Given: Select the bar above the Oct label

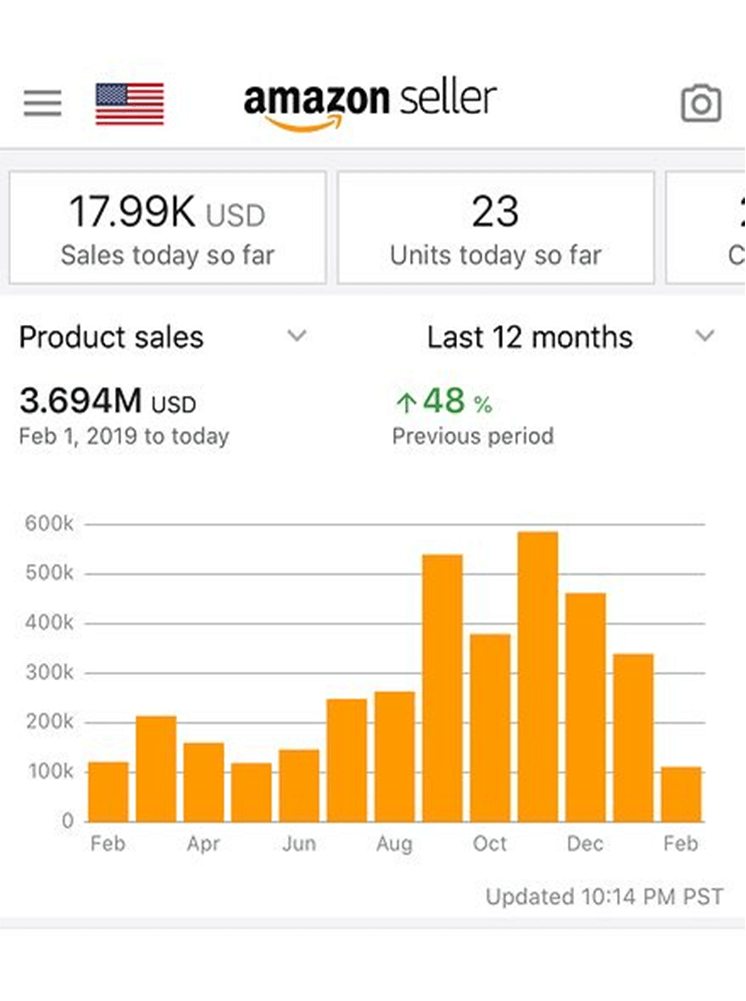Looking at the screenshot, I should click(x=490, y=727).
